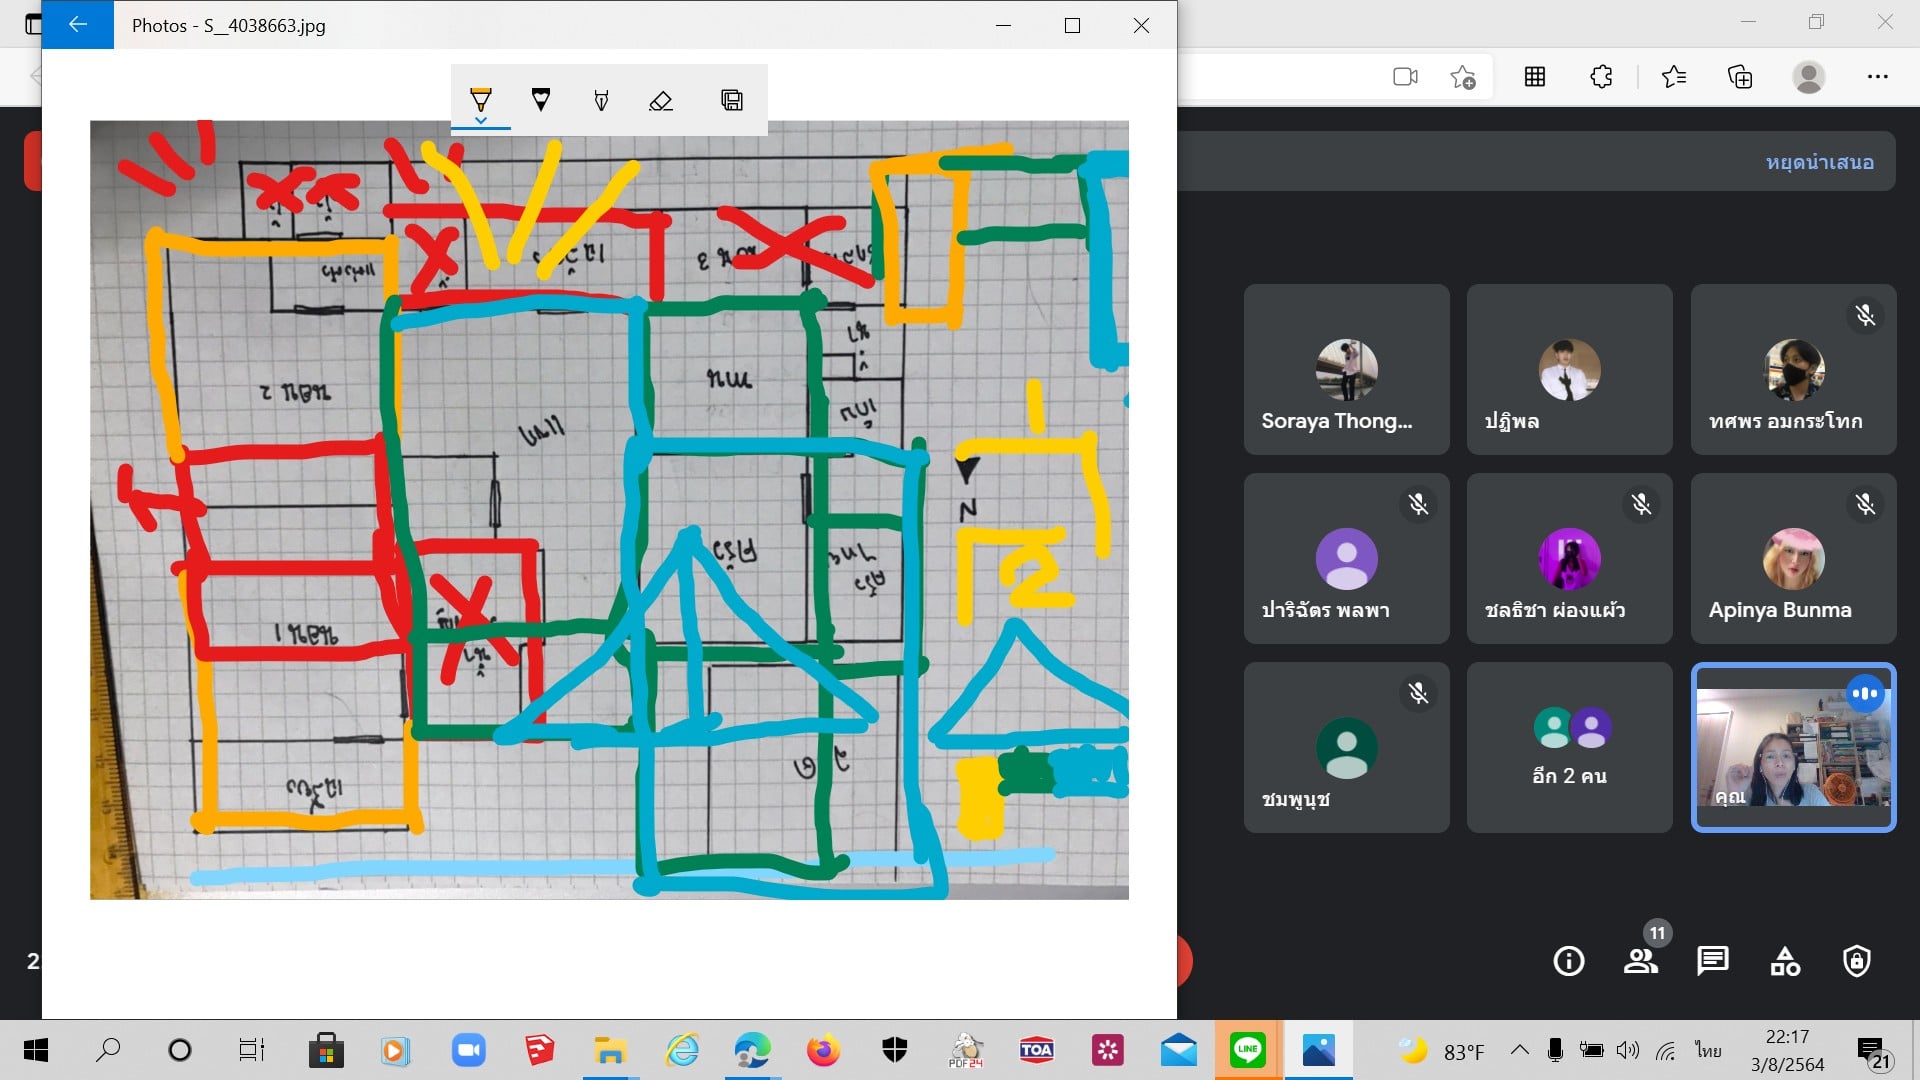Image resolution: width=1920 pixels, height=1080 pixels.
Task: Open LINE app from taskbar
Action: point(1247,1050)
